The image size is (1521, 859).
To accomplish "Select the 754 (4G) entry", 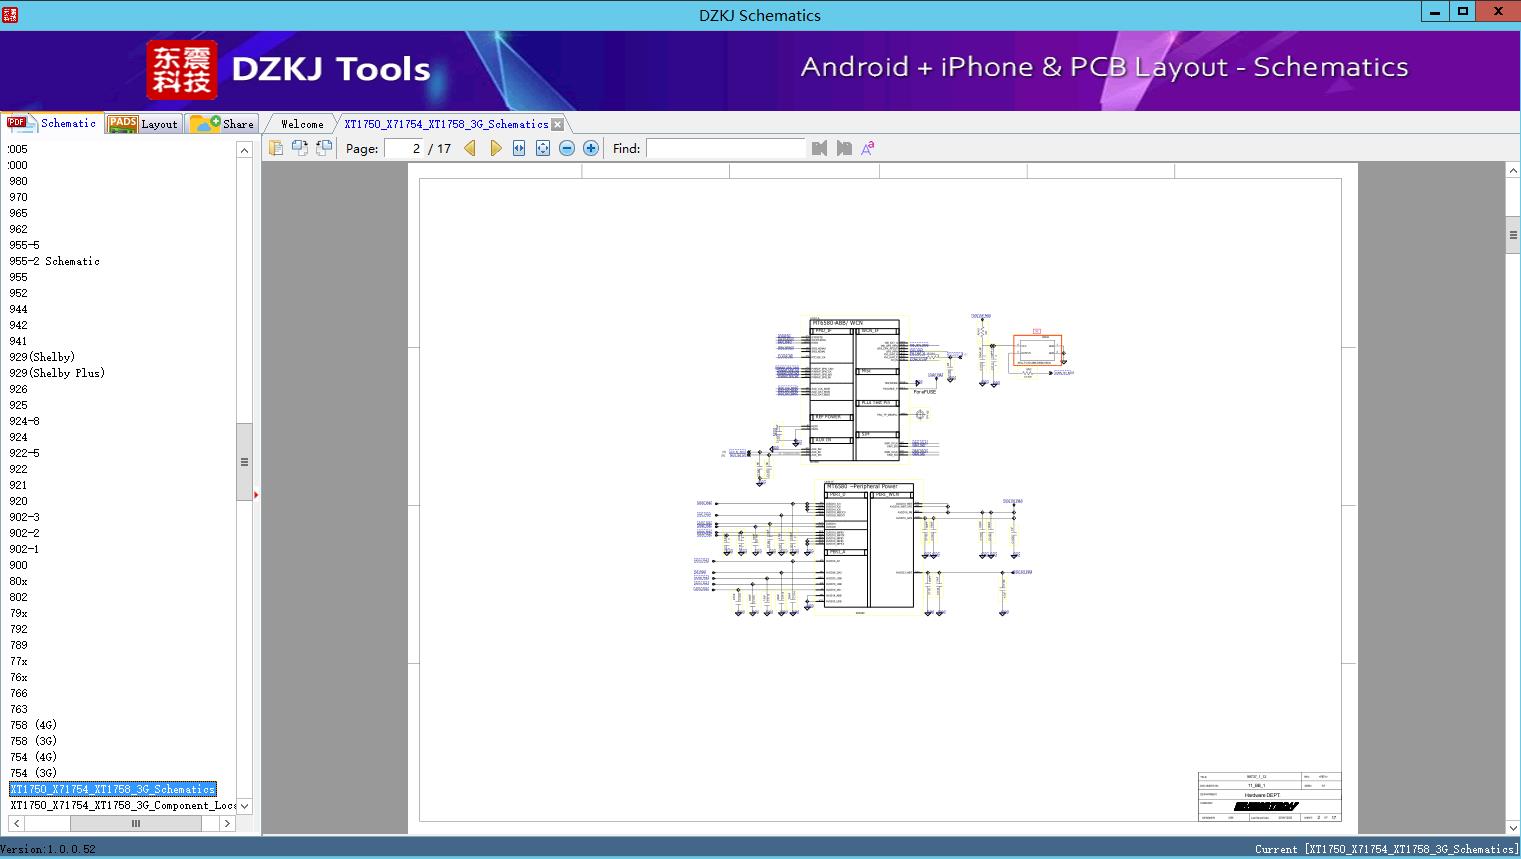I will [33, 757].
